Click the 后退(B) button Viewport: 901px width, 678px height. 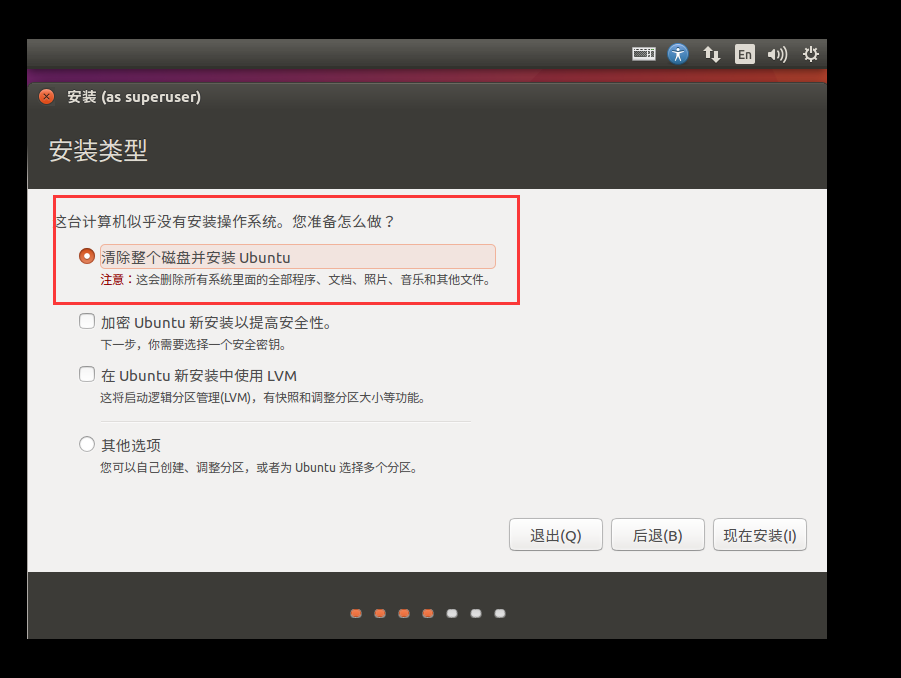coord(657,535)
